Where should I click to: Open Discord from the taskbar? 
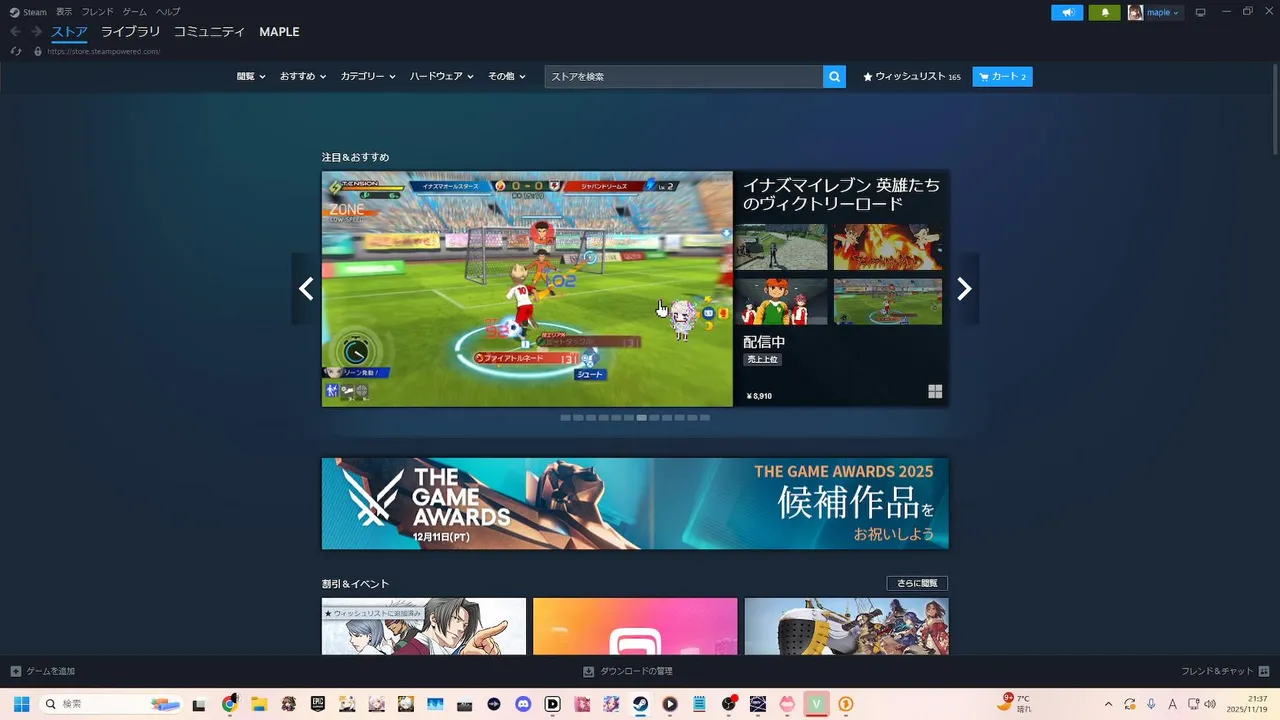pyautogui.click(x=523, y=704)
